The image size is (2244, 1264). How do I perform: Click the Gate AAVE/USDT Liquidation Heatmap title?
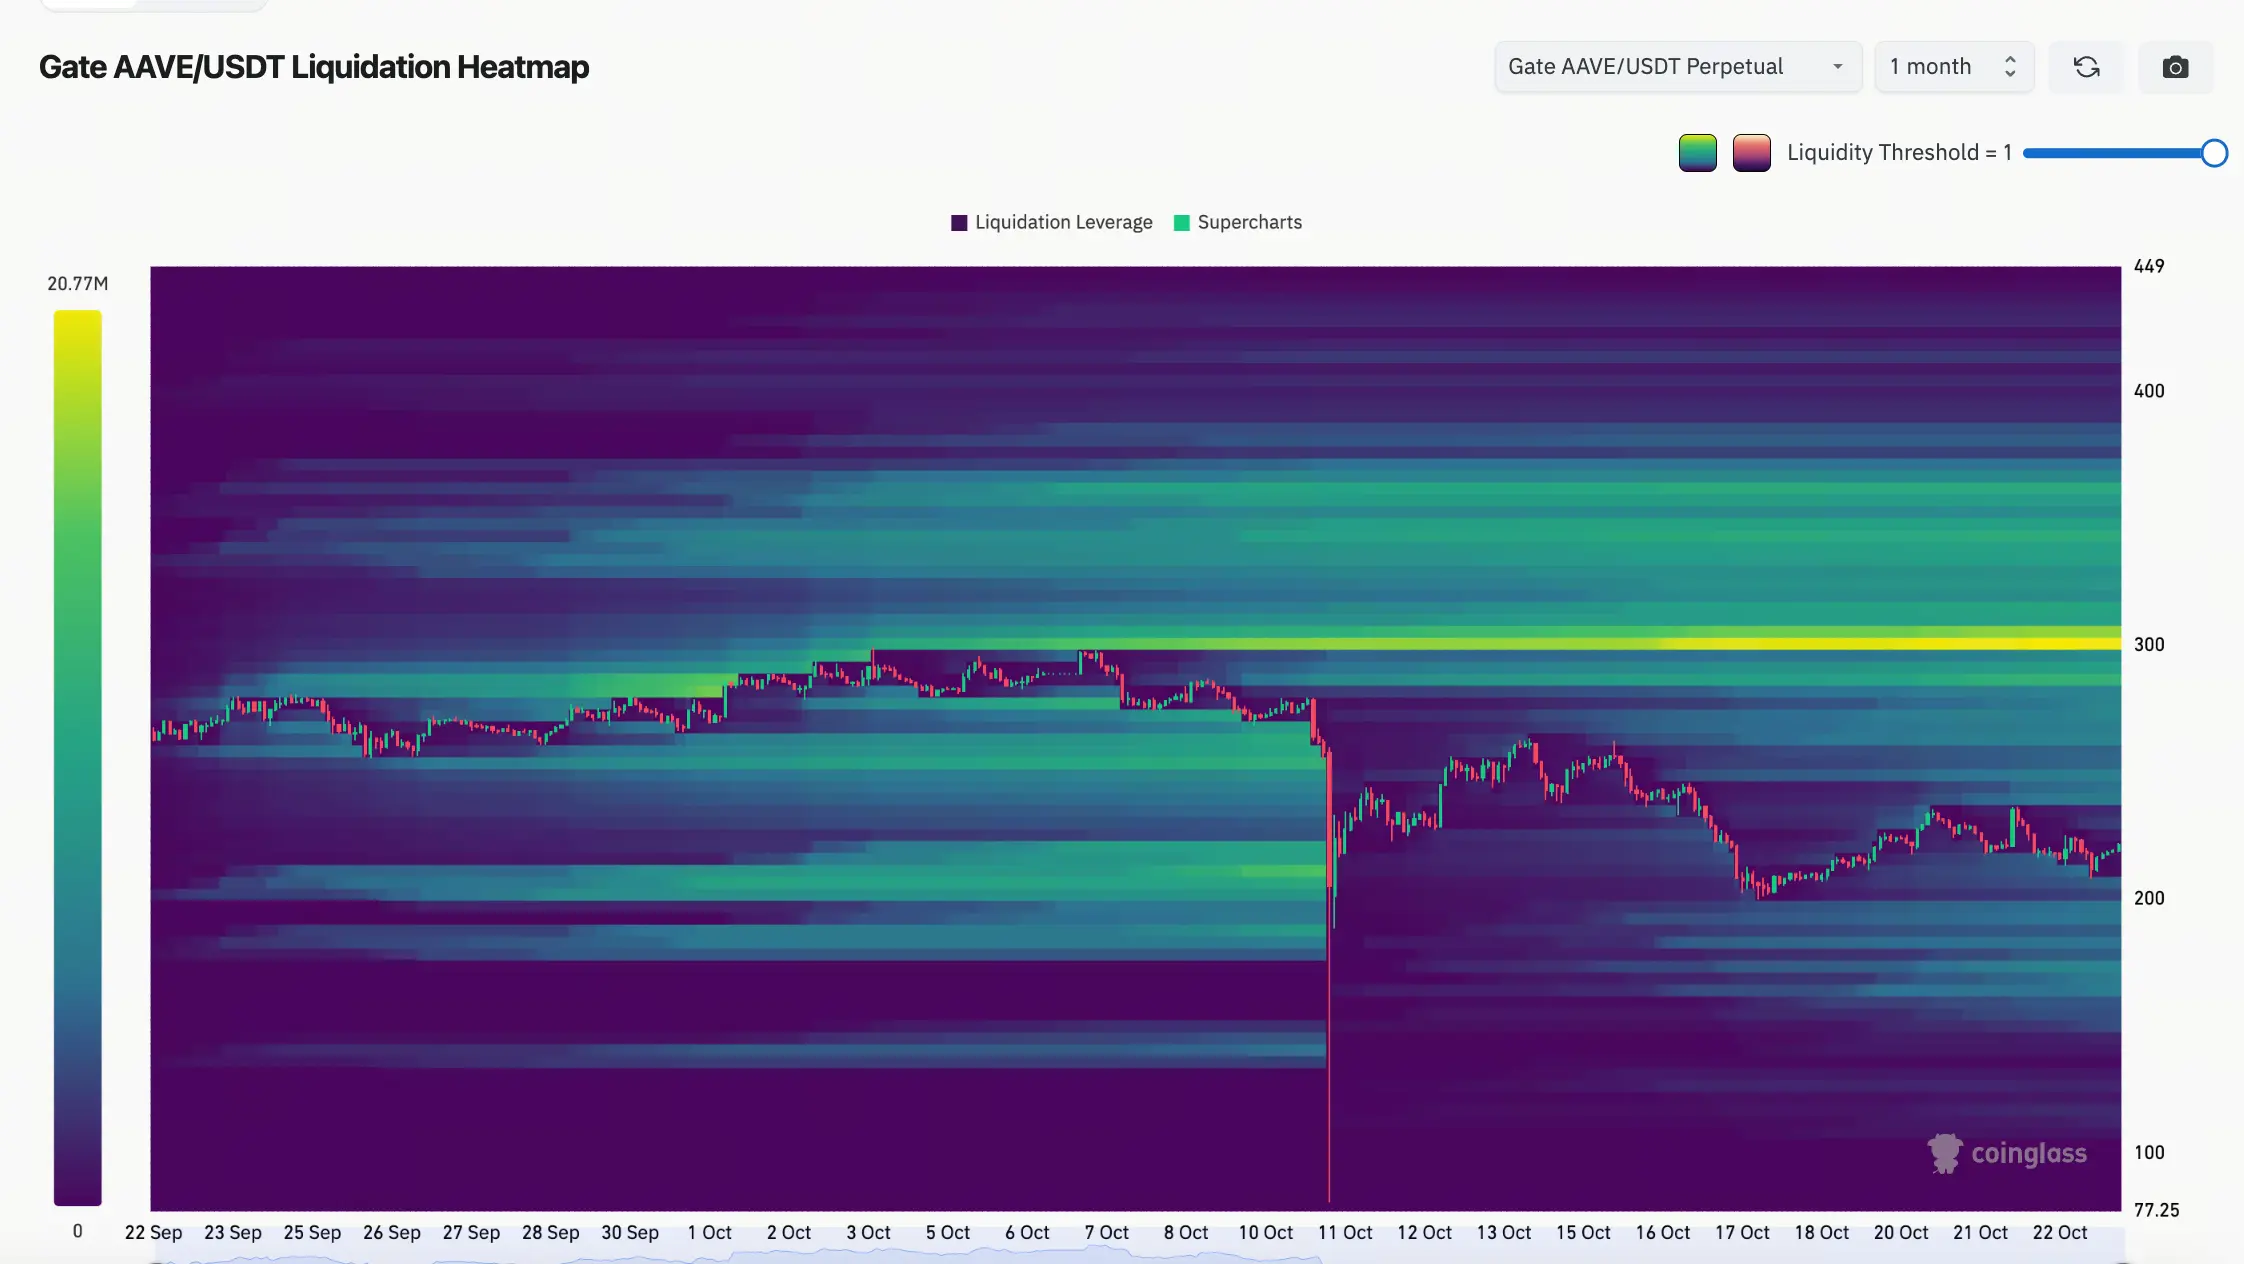314,67
